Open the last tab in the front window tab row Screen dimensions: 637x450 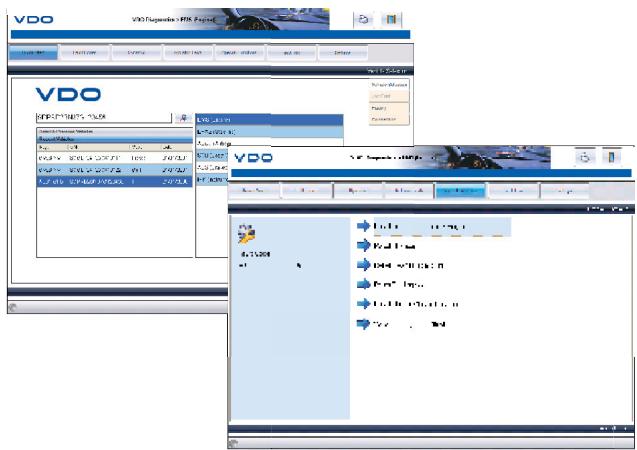[564, 190]
